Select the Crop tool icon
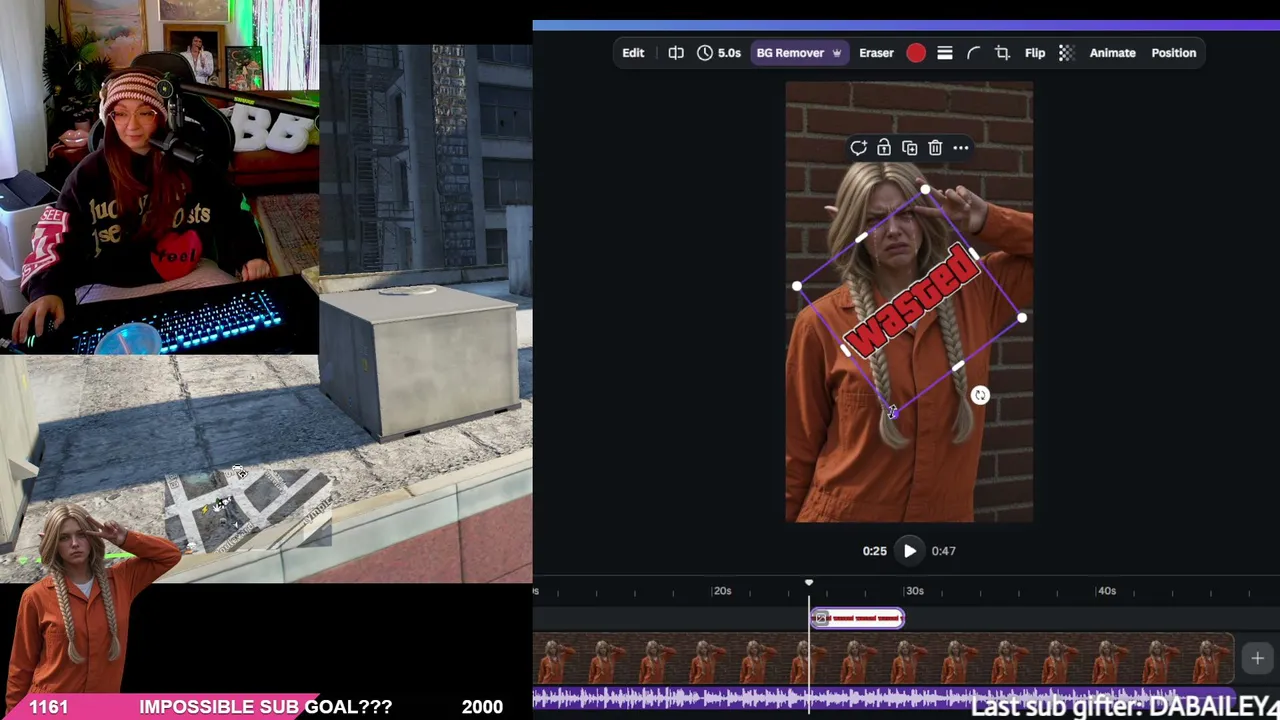This screenshot has height=720, width=1280. [1002, 53]
